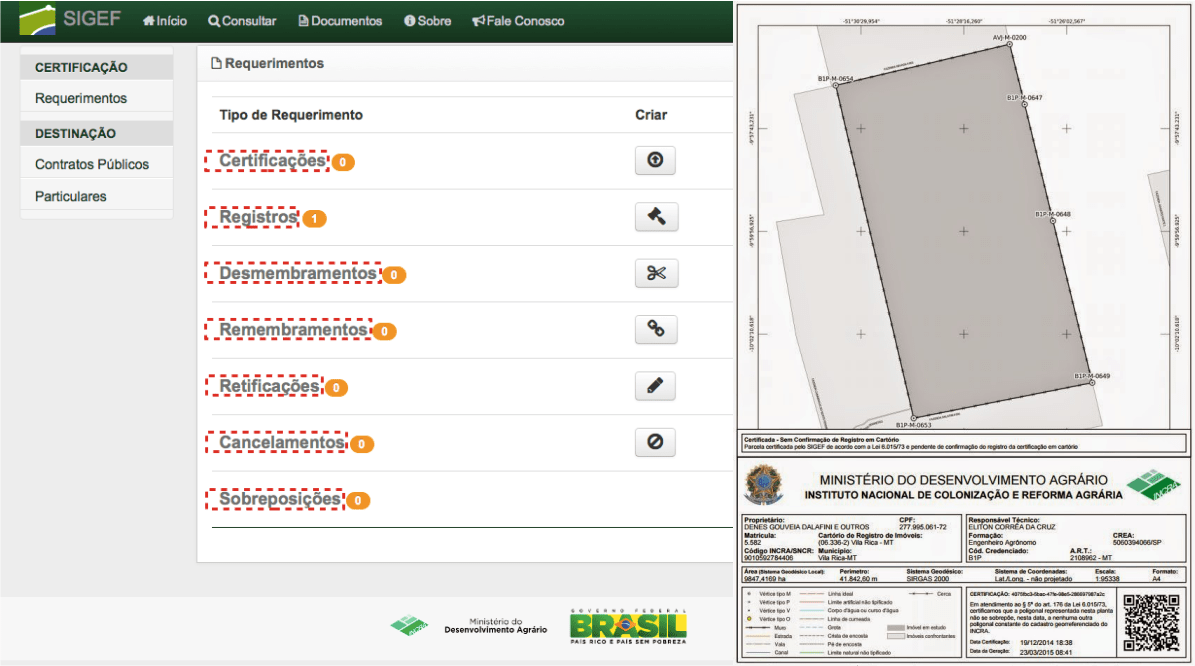The image size is (1195, 666).
Task: Click the chain link icon button for Remembramentos
Action: [655, 330]
